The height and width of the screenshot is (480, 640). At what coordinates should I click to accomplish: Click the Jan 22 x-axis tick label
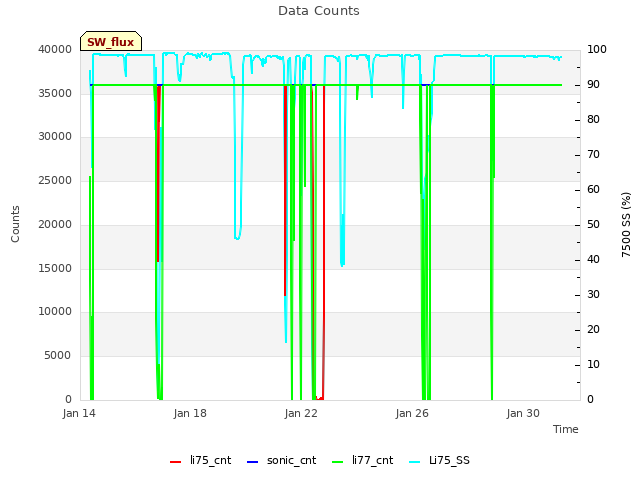pyautogui.click(x=301, y=413)
